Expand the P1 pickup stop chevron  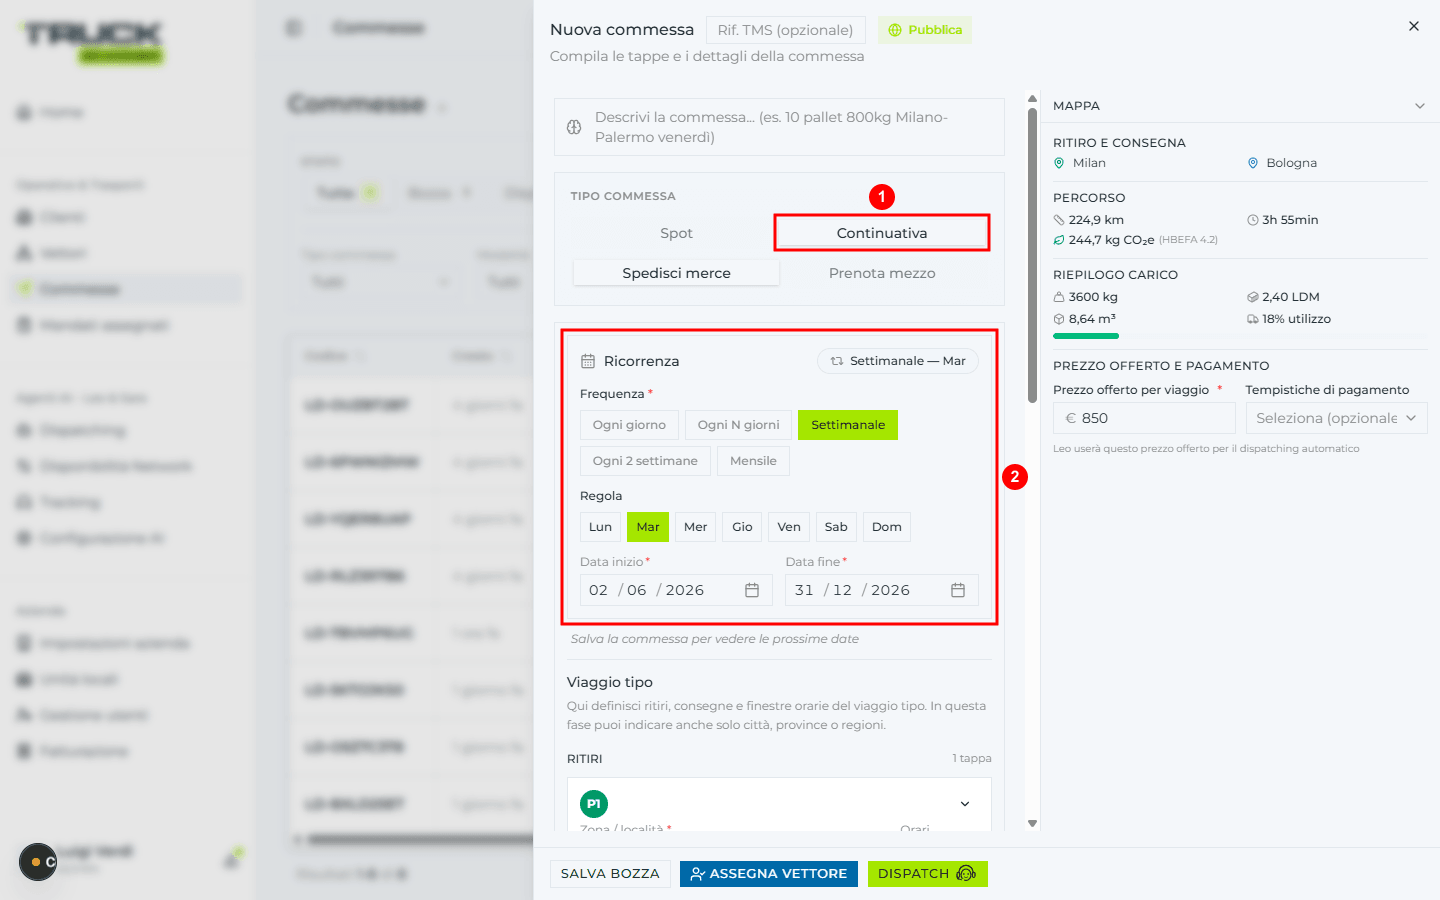click(x=965, y=804)
